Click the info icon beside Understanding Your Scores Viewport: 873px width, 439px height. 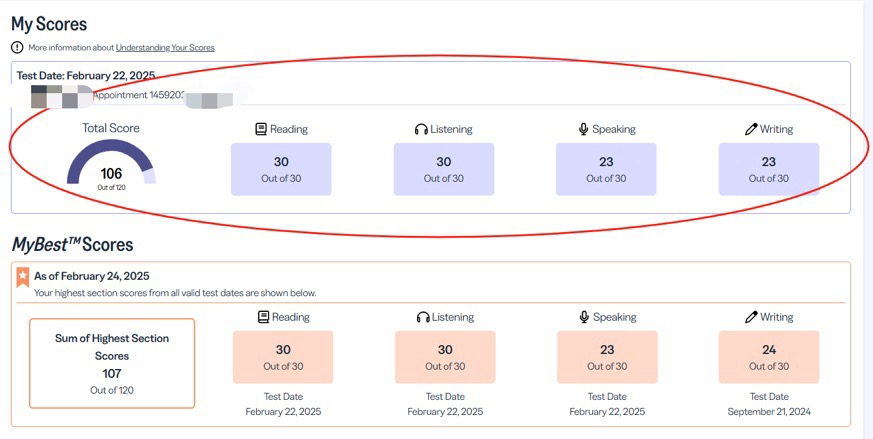(x=17, y=47)
